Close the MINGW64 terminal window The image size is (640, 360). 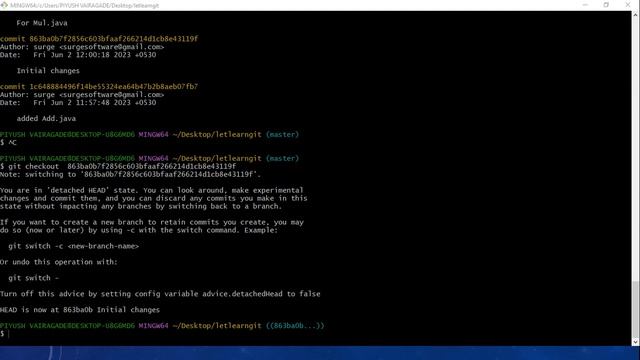tap(628, 5)
